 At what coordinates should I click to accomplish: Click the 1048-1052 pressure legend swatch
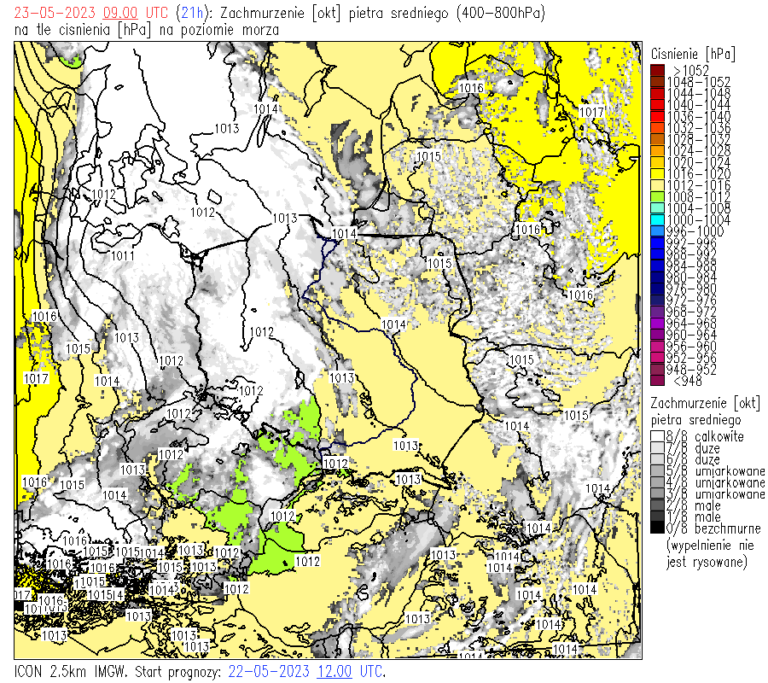(656, 81)
